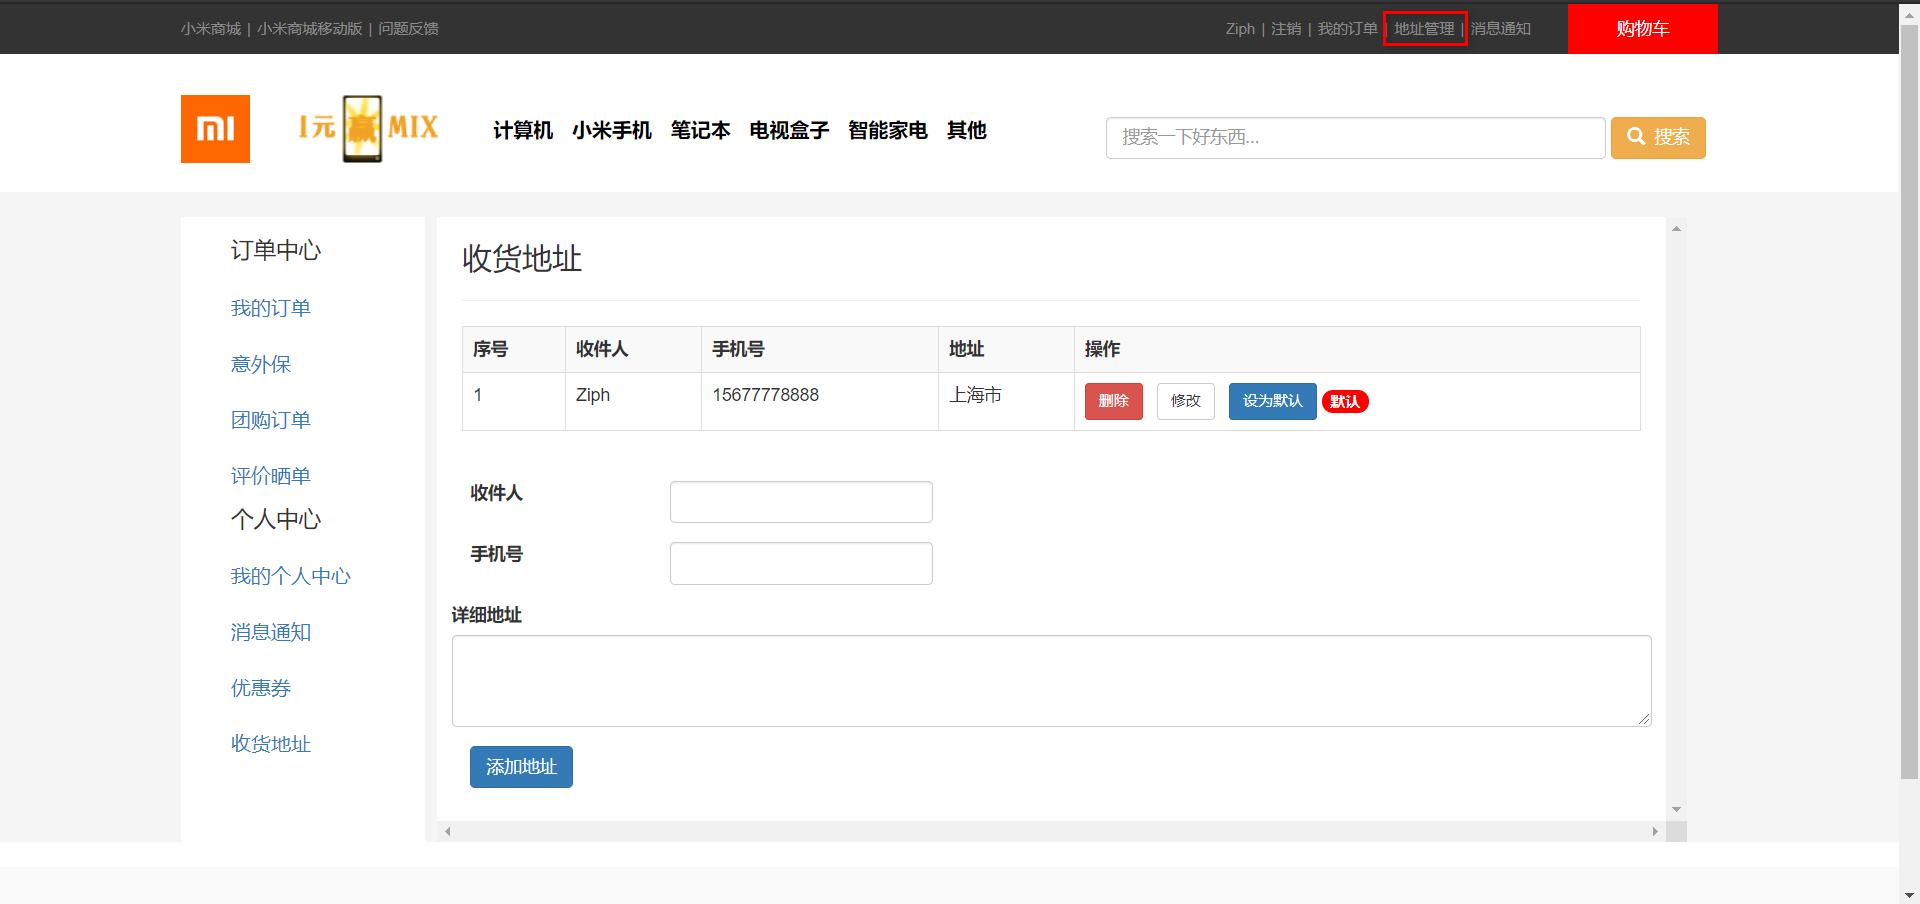Click the magnifier 搜索 button
The height and width of the screenshot is (904, 1920).
[x=1658, y=138]
